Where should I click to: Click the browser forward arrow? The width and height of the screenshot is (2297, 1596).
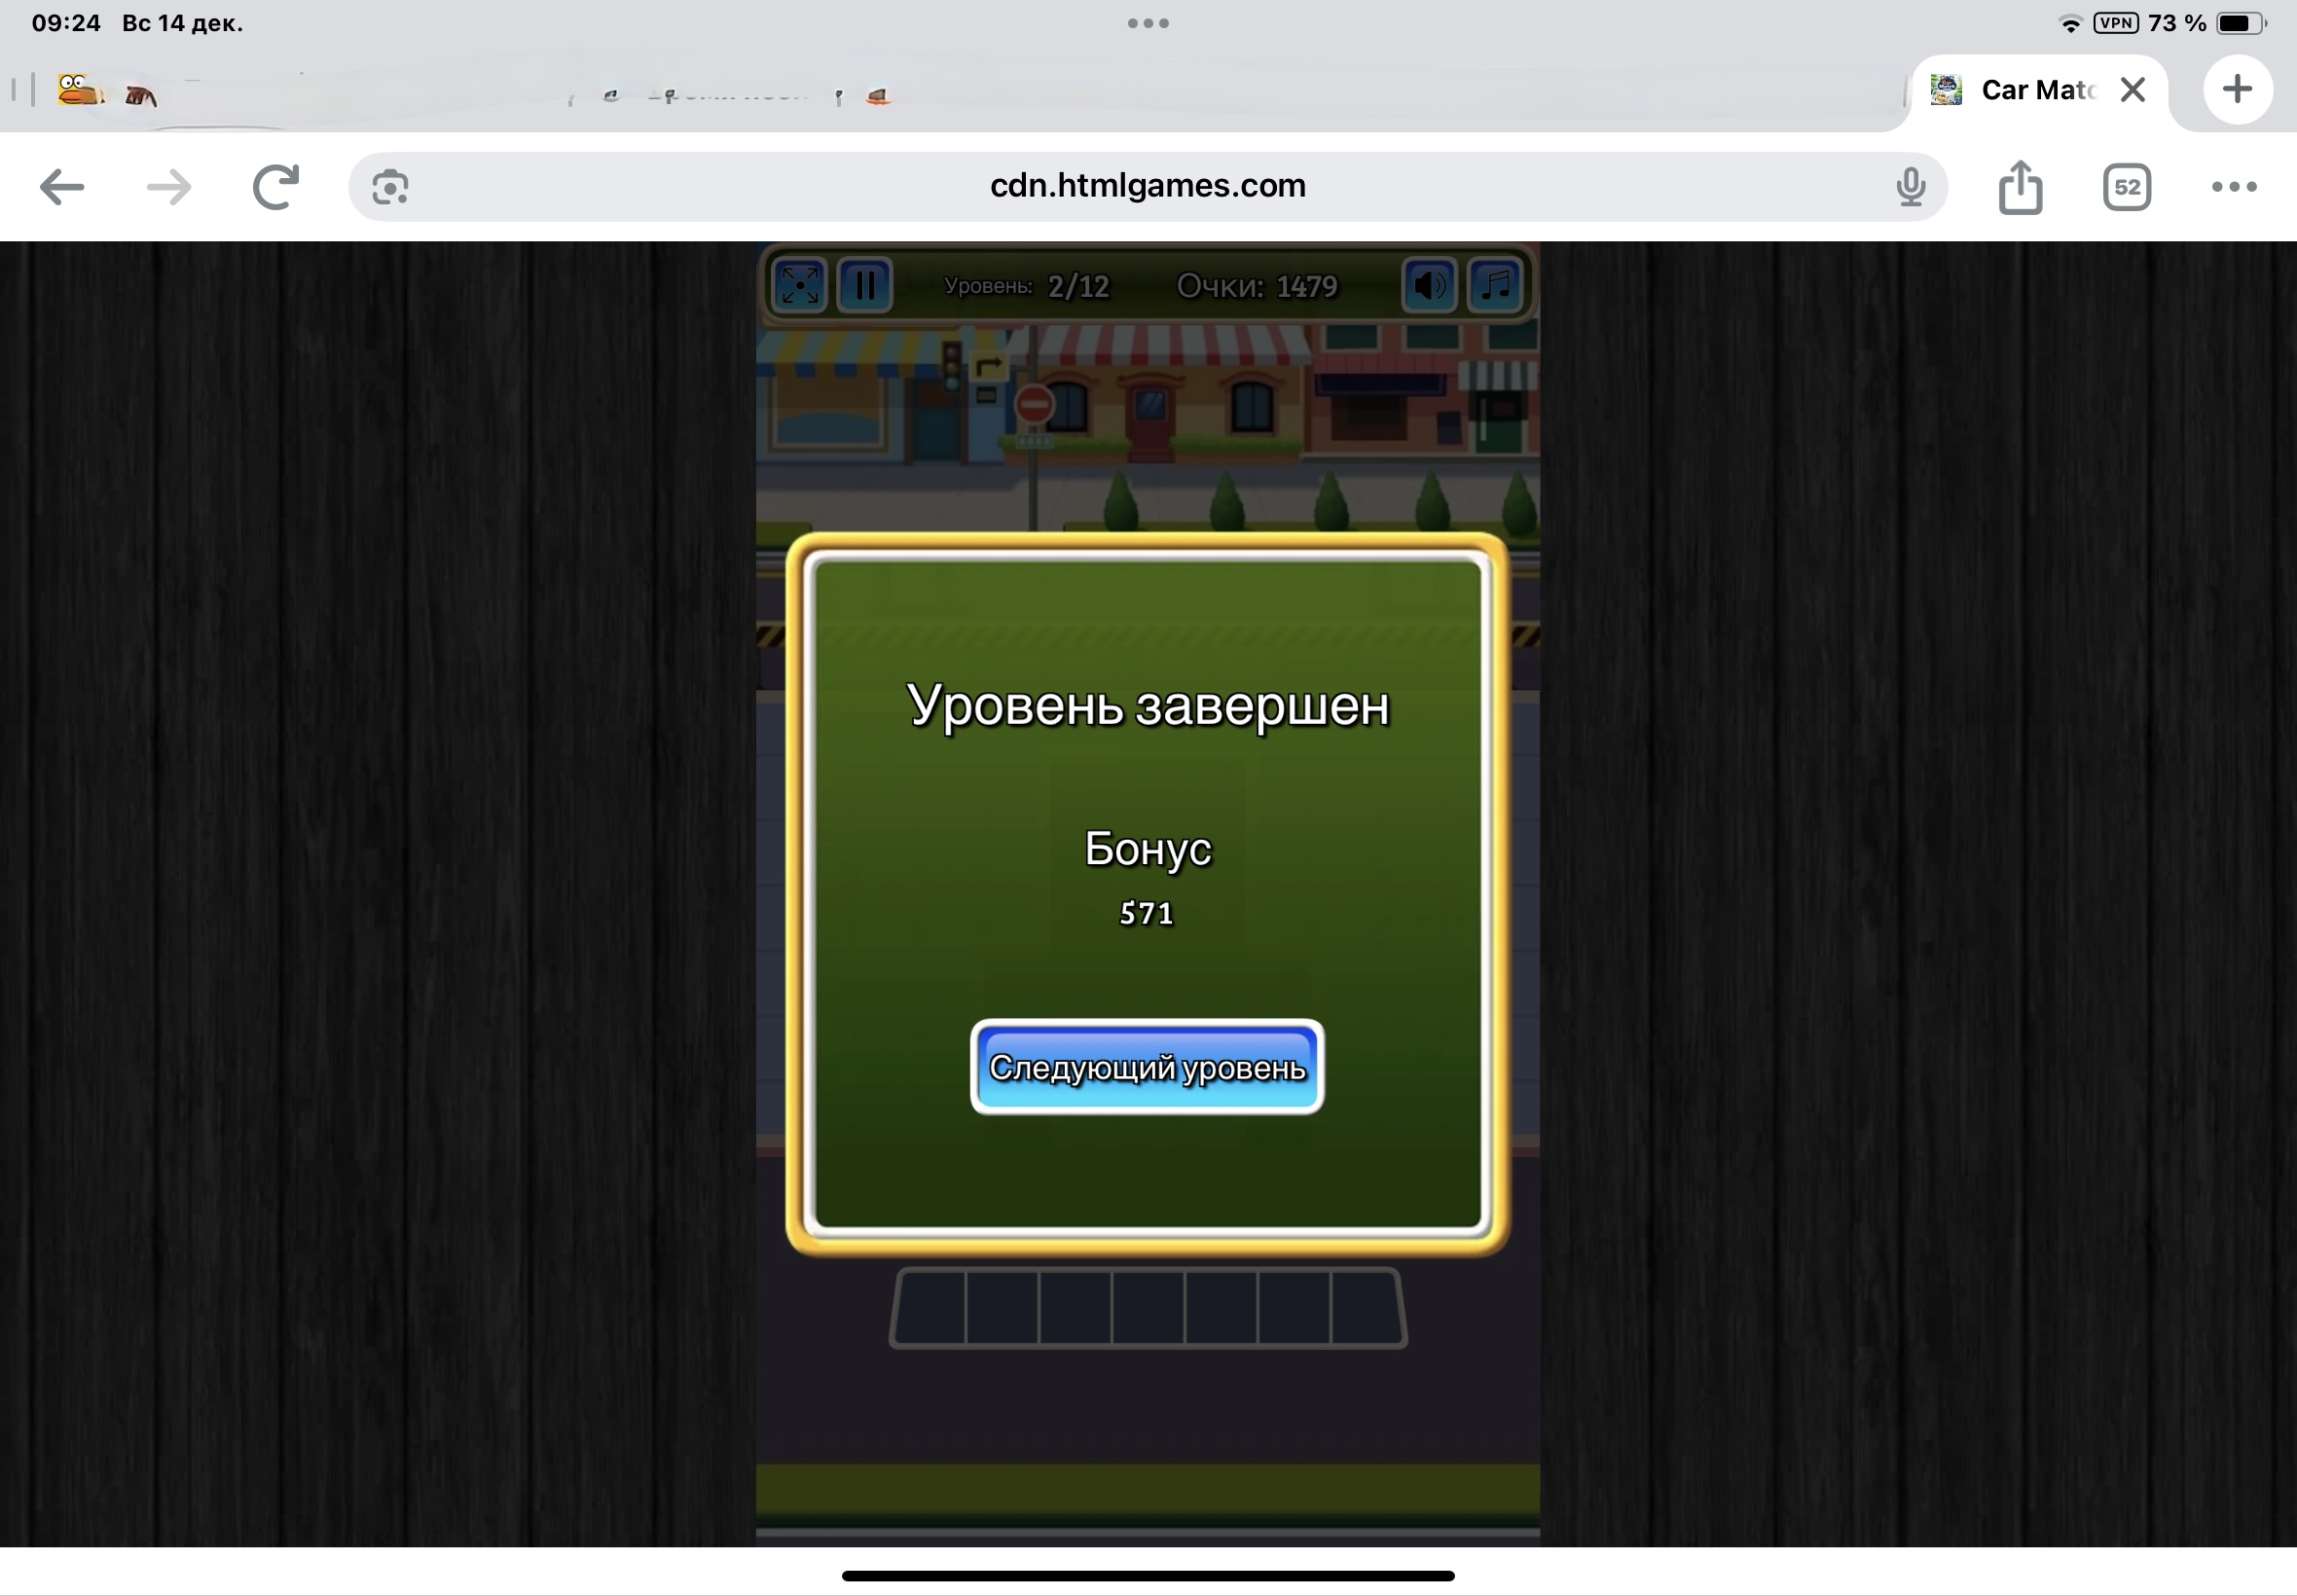pyautogui.click(x=168, y=187)
